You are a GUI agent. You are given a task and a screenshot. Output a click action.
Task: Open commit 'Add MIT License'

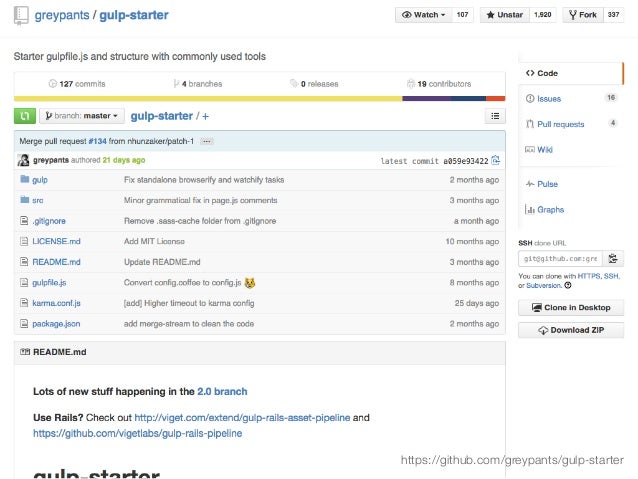[154, 241]
